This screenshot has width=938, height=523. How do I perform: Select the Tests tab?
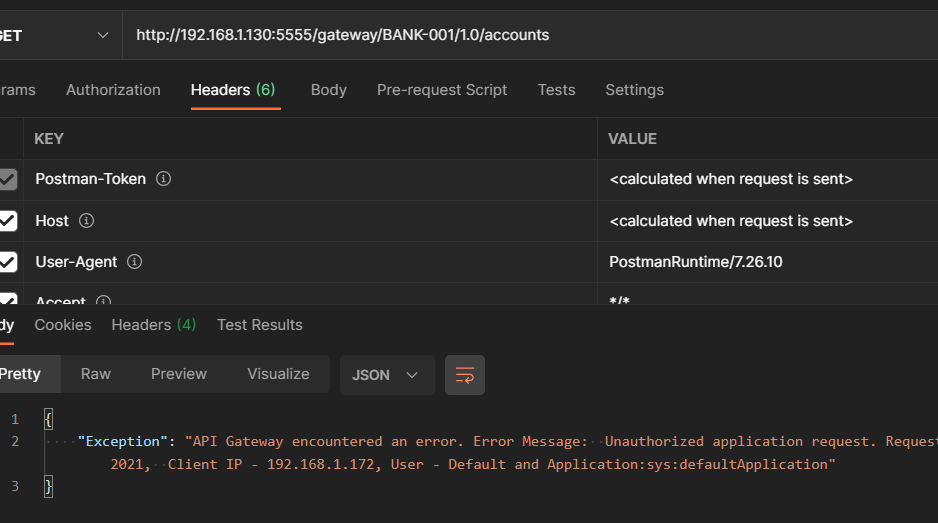556,90
